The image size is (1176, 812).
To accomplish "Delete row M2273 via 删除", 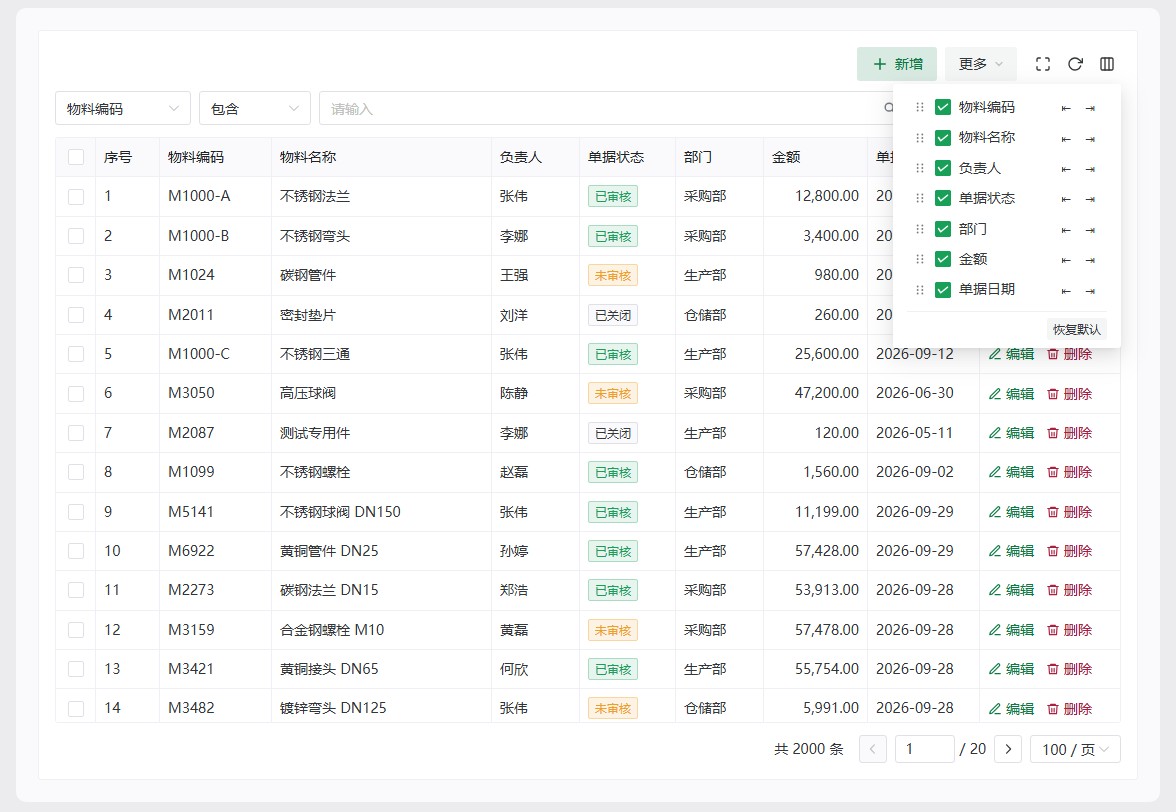I will tap(1070, 590).
